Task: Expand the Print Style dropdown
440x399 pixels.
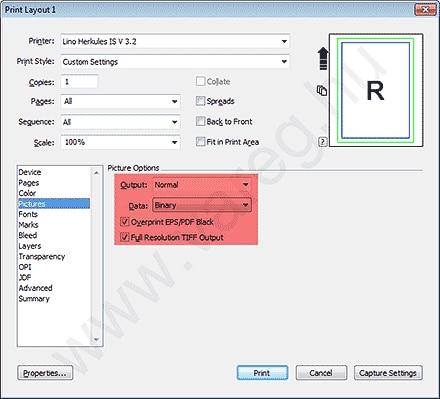Action: (175, 62)
